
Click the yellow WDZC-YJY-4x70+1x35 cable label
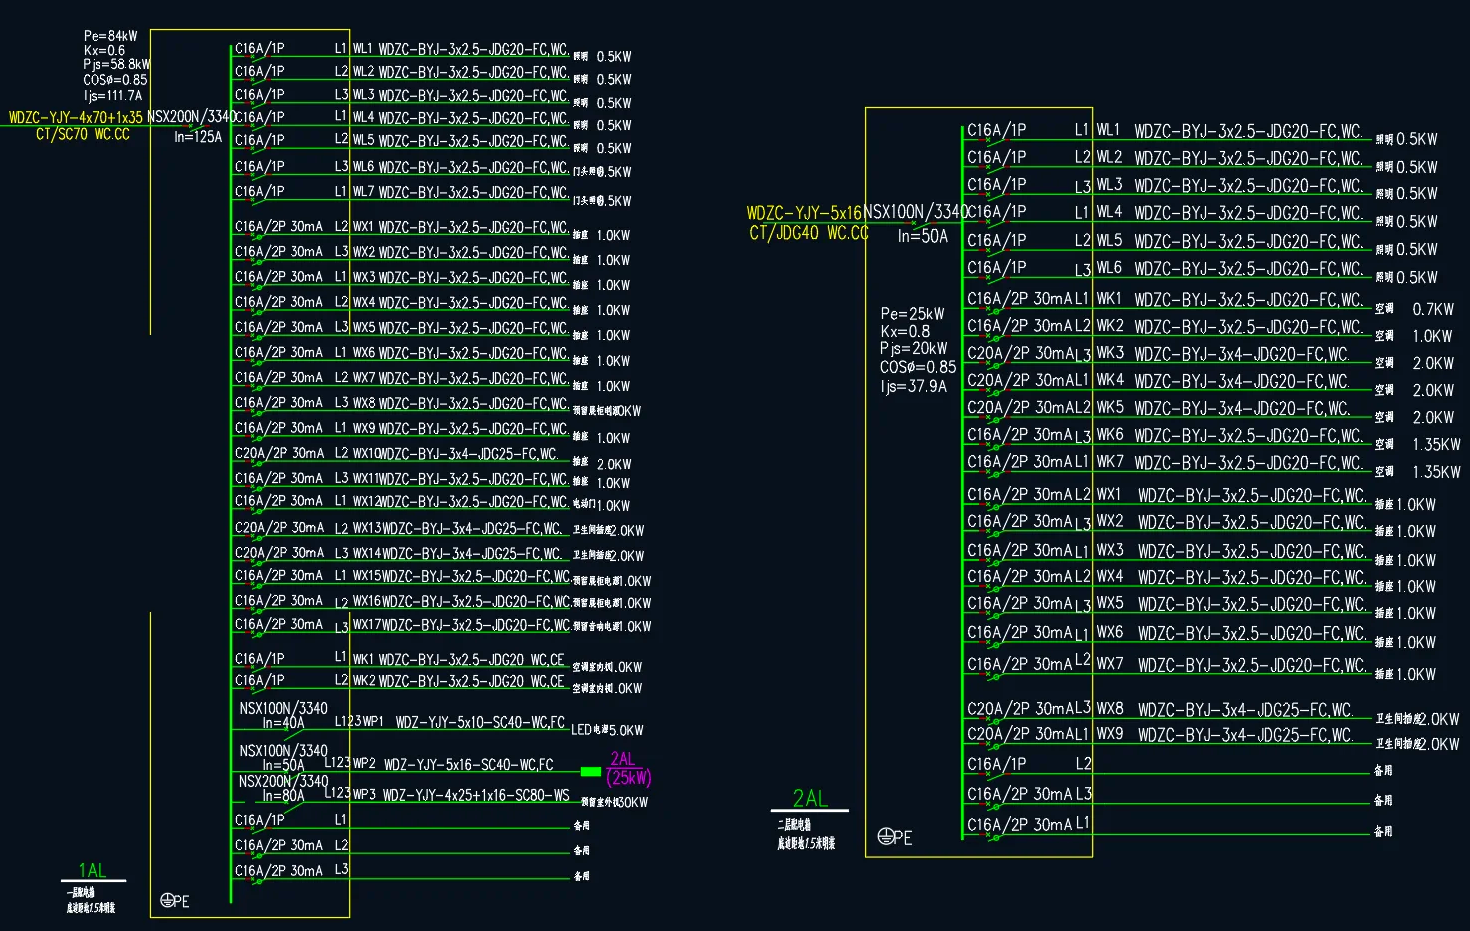pyautogui.click(x=76, y=118)
